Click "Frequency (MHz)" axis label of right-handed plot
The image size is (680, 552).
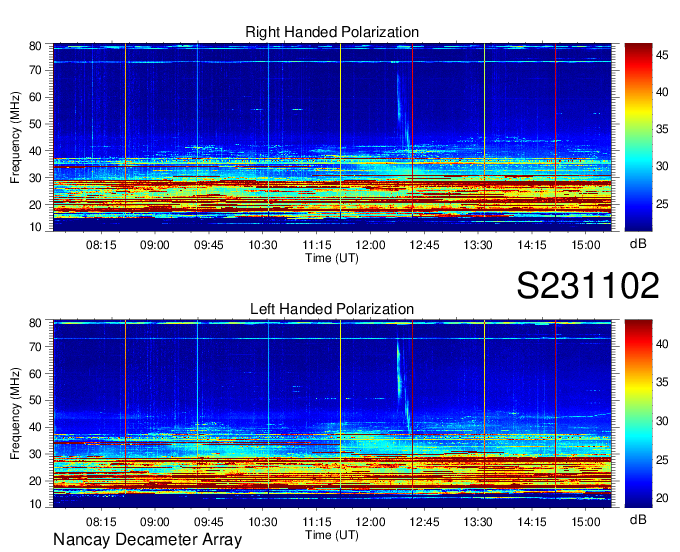pos(15,137)
